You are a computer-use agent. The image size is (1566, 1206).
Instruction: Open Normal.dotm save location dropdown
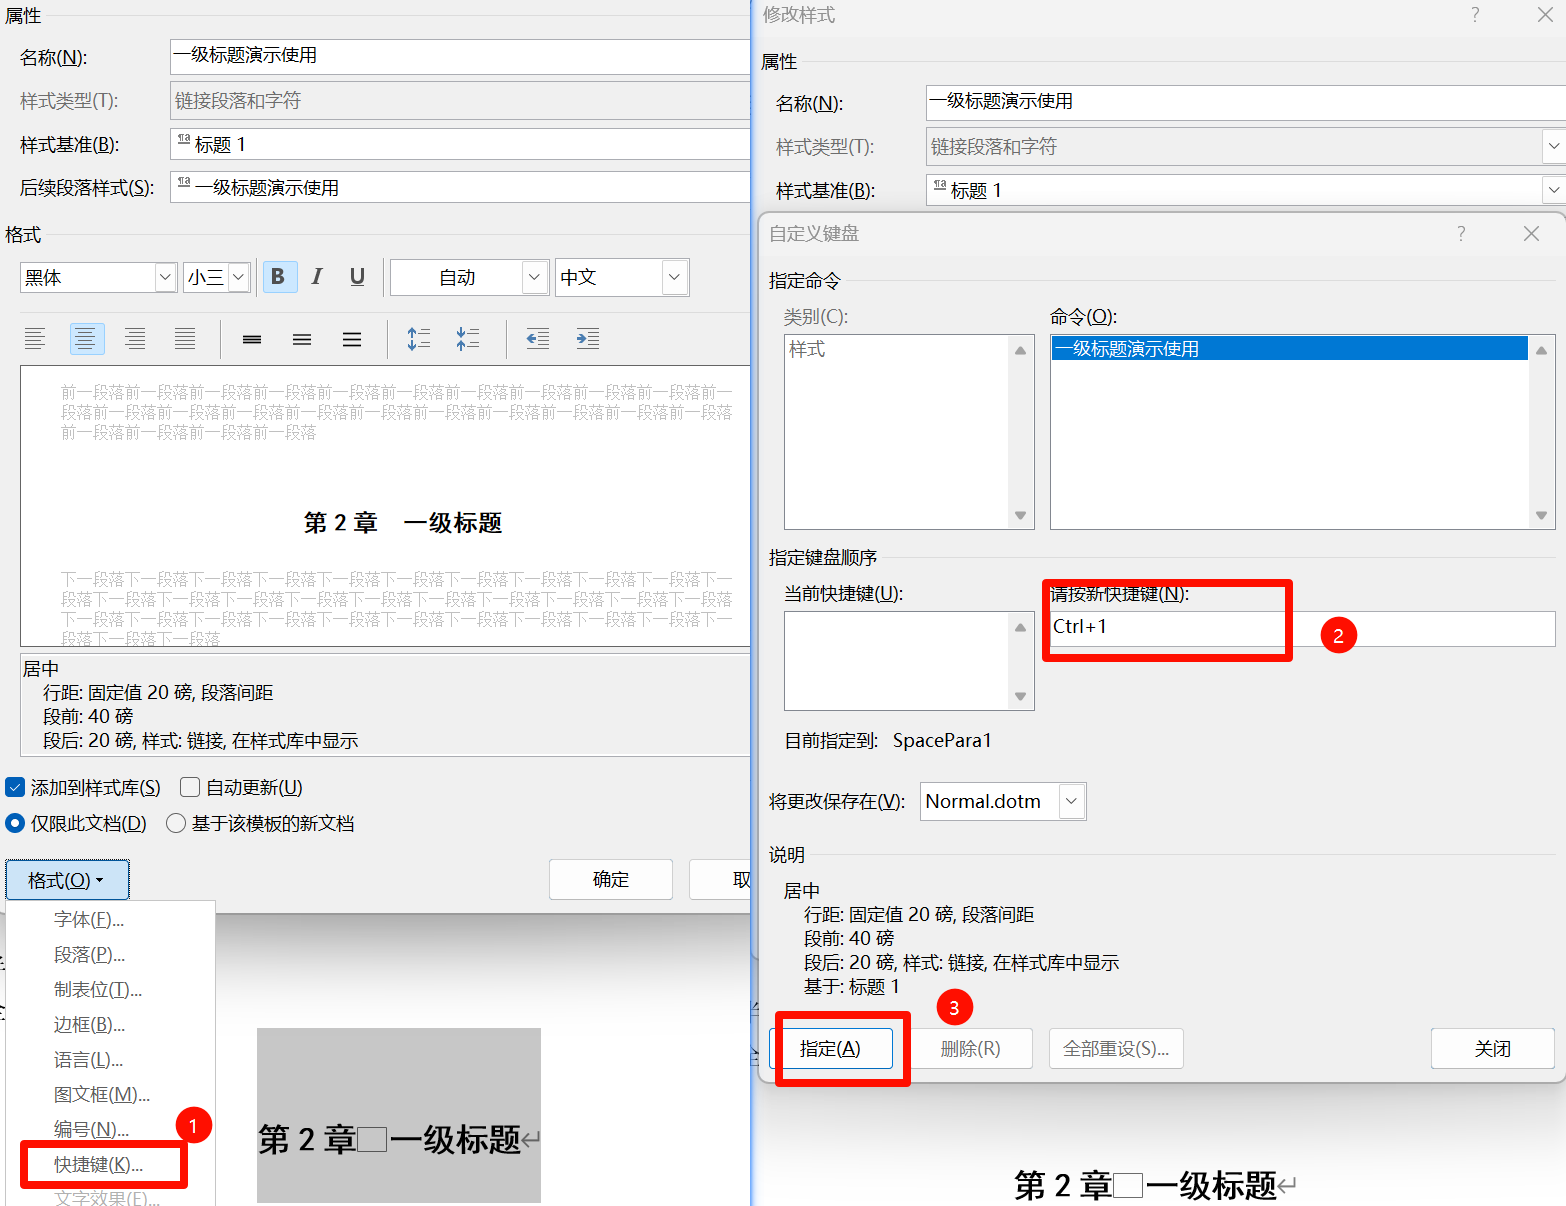point(1071,801)
